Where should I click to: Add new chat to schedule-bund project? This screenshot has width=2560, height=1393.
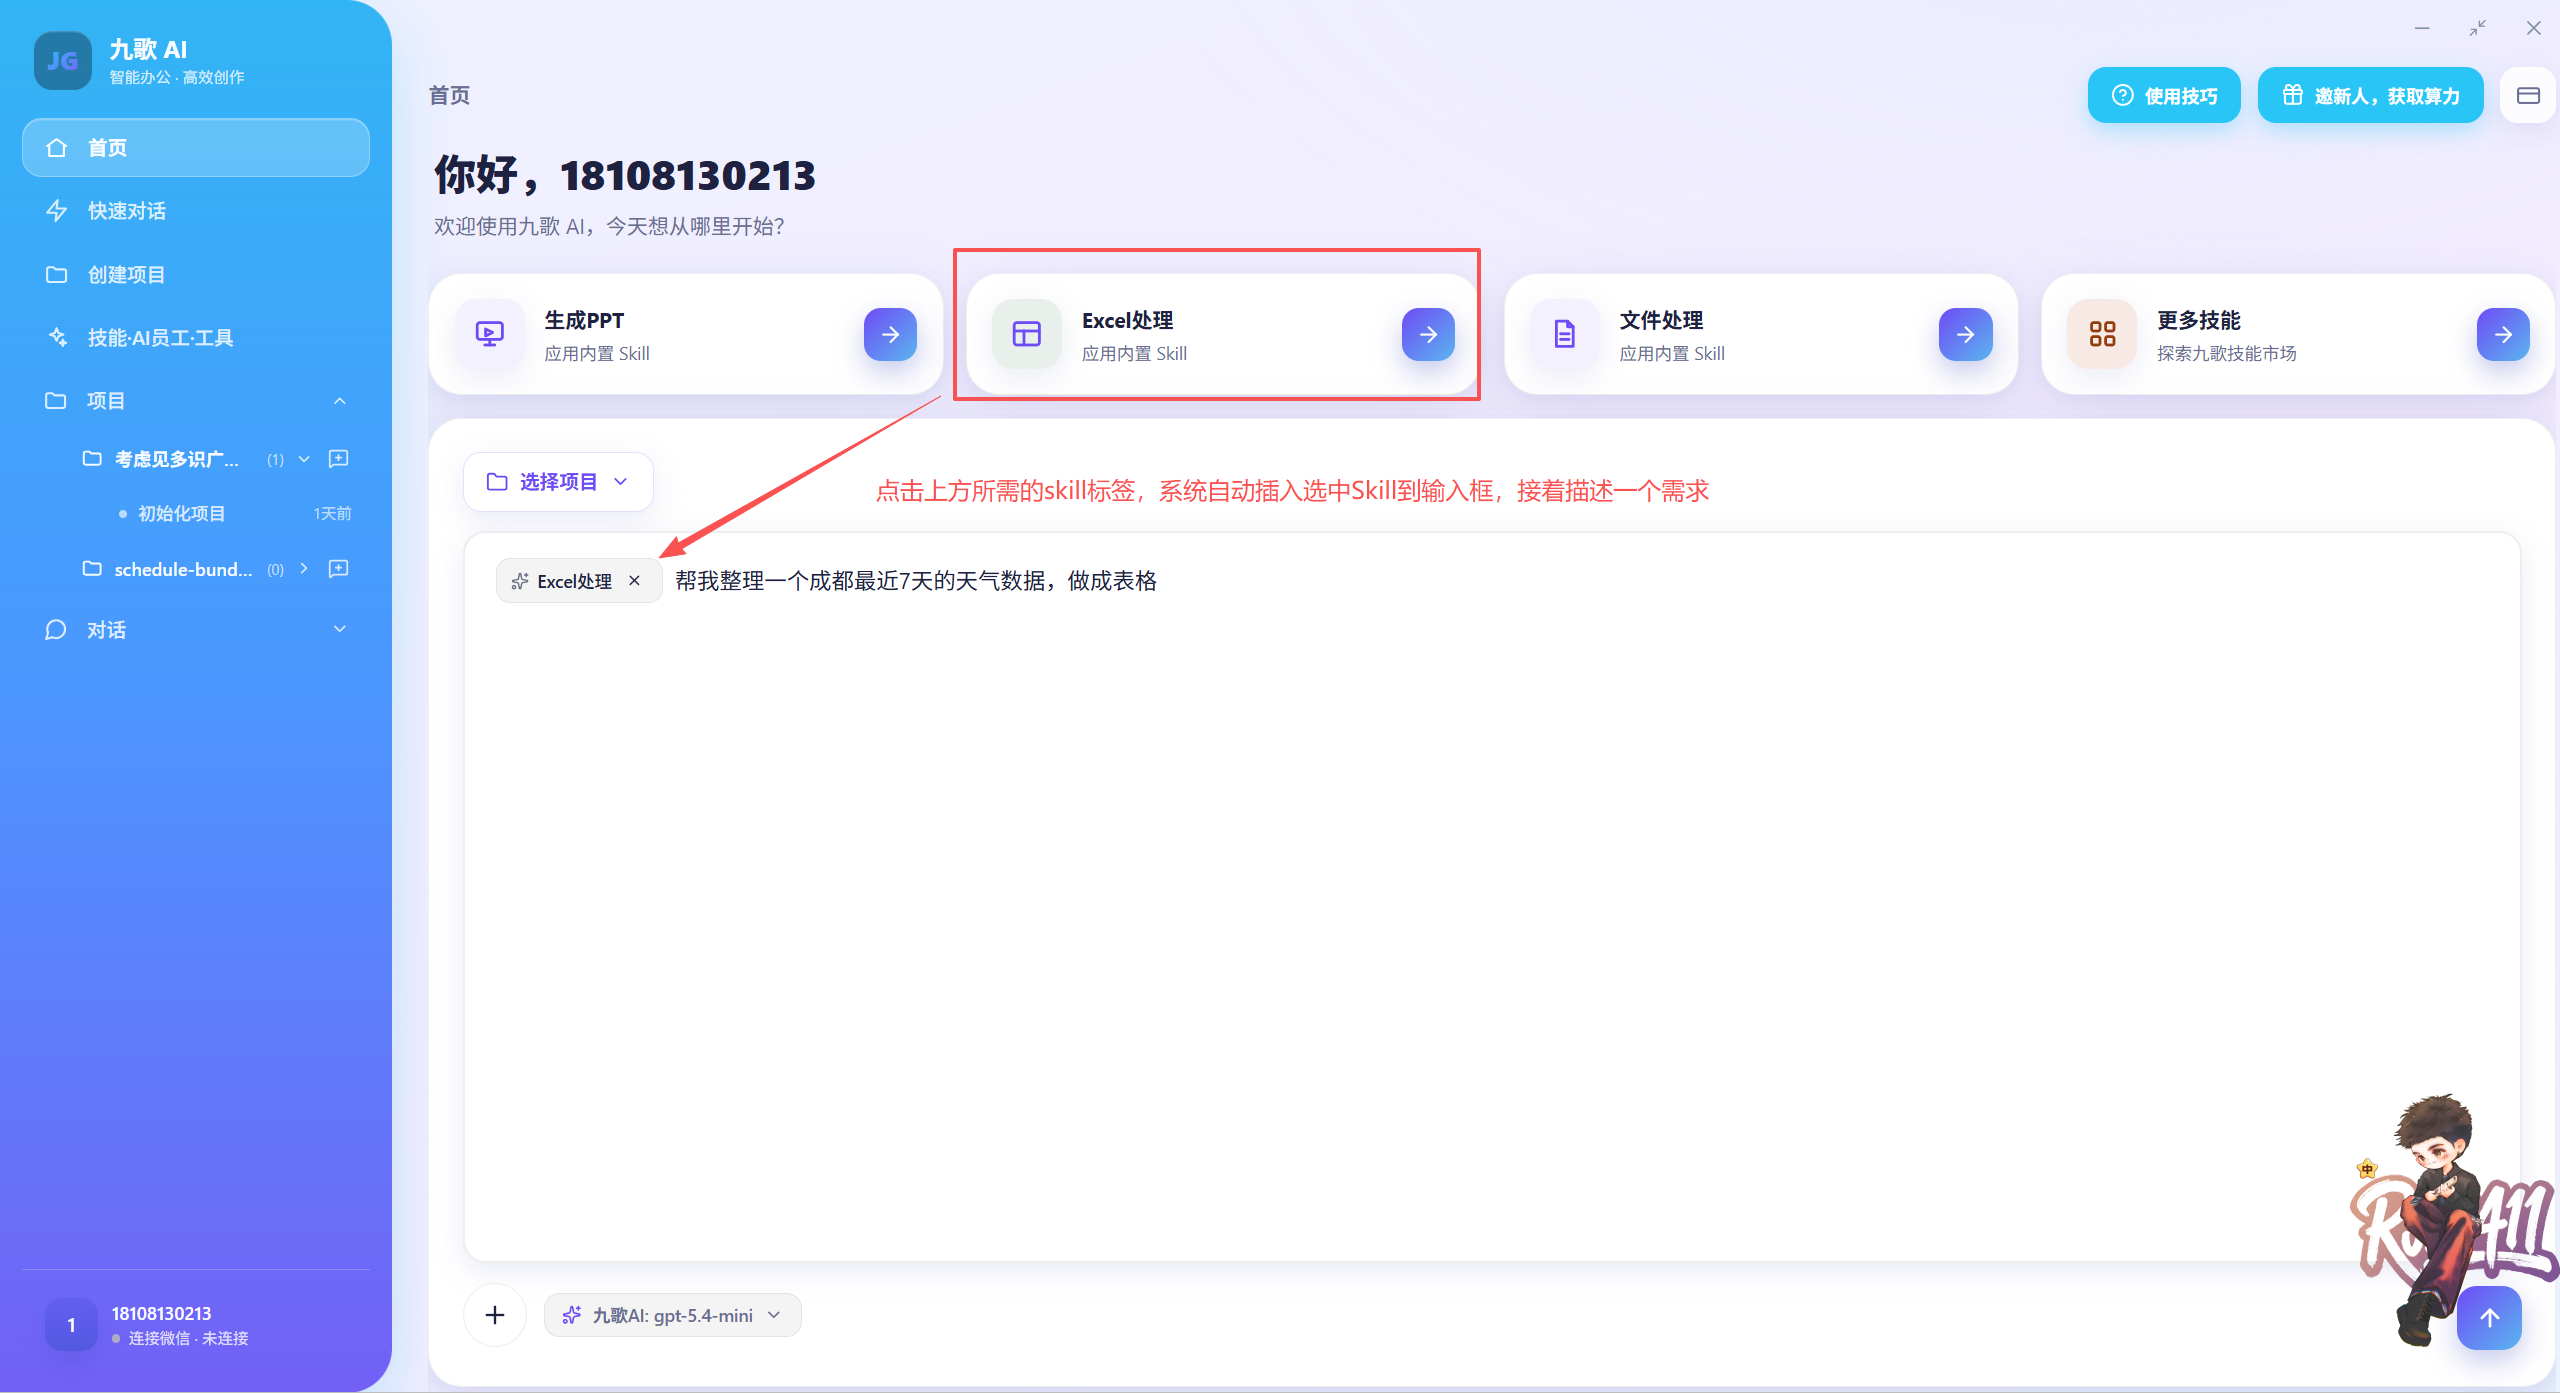(339, 568)
